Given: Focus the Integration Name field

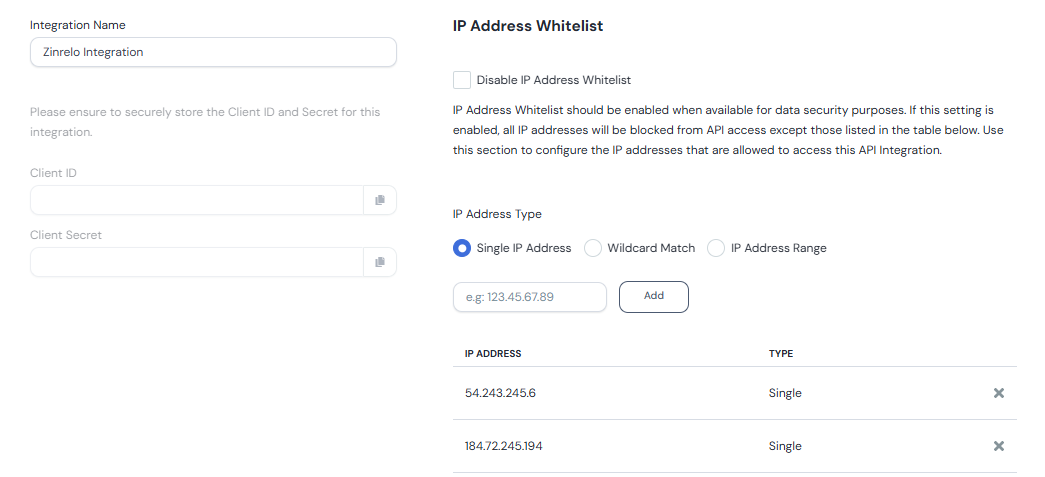Looking at the screenshot, I should pos(213,52).
